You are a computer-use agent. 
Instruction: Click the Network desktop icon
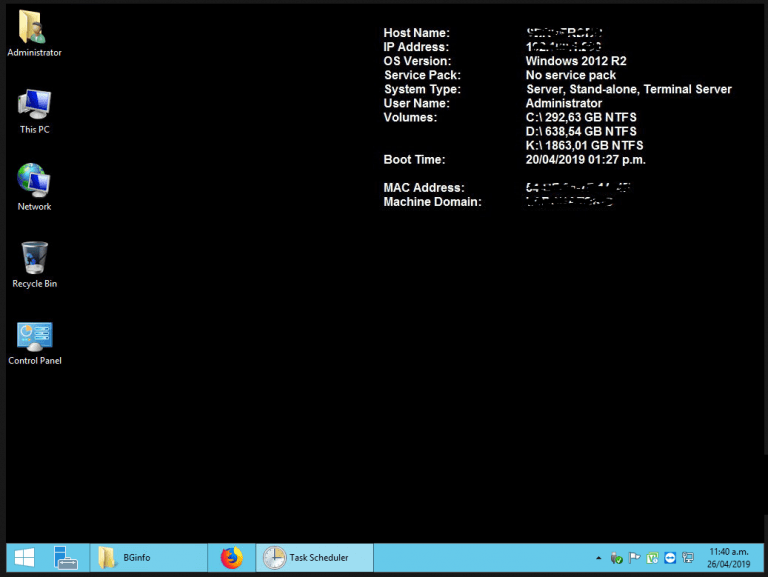[34, 183]
